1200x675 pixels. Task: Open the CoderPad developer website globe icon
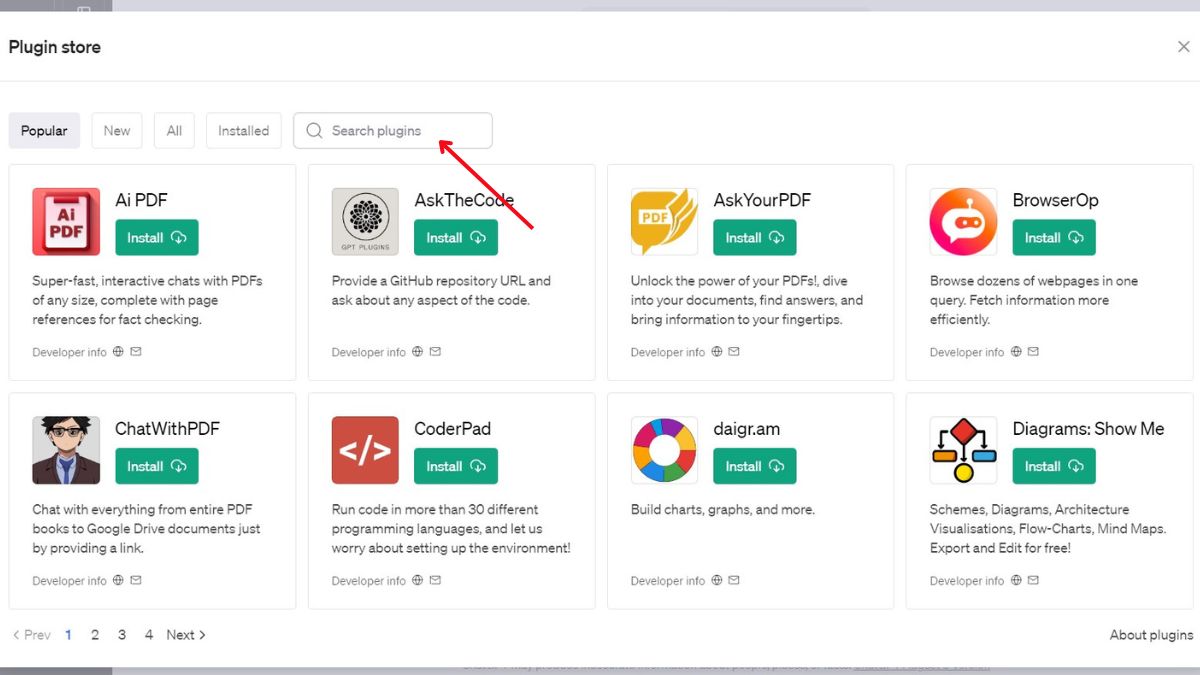tap(417, 580)
